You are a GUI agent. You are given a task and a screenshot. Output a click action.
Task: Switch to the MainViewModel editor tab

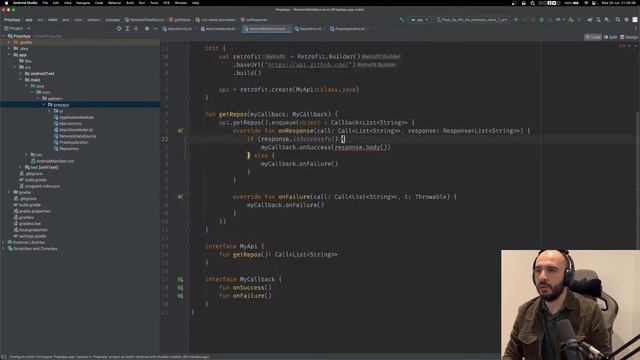point(218,29)
